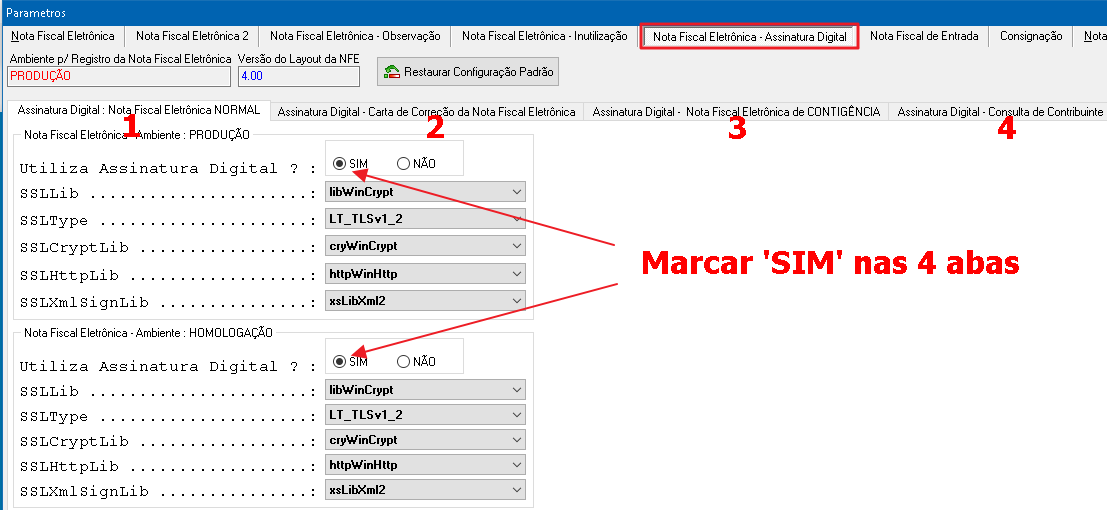Image resolution: width=1107 pixels, height=510 pixels.
Task: Click the Ambiente field showing PRODUÇÃO
Action: (x=119, y=76)
